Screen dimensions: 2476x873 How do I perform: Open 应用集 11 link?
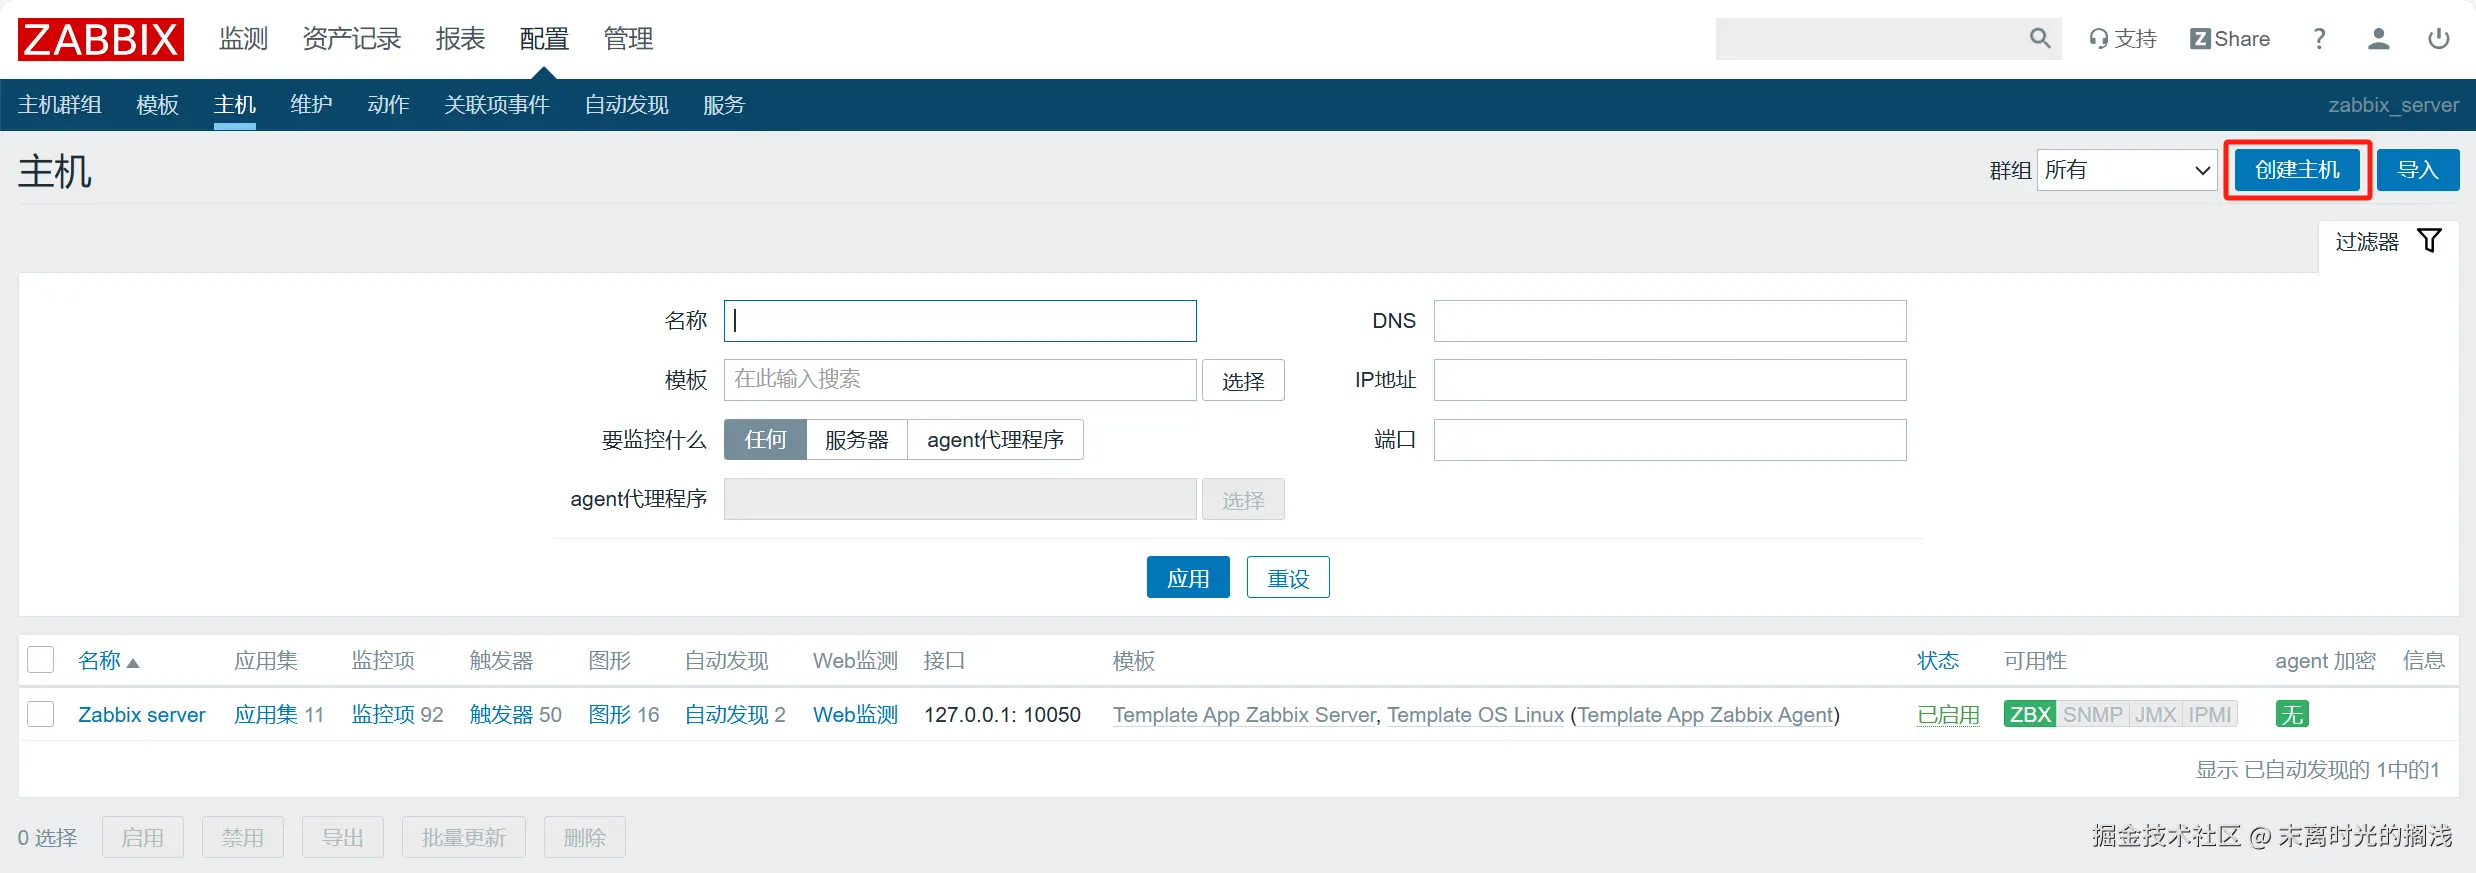(266, 714)
